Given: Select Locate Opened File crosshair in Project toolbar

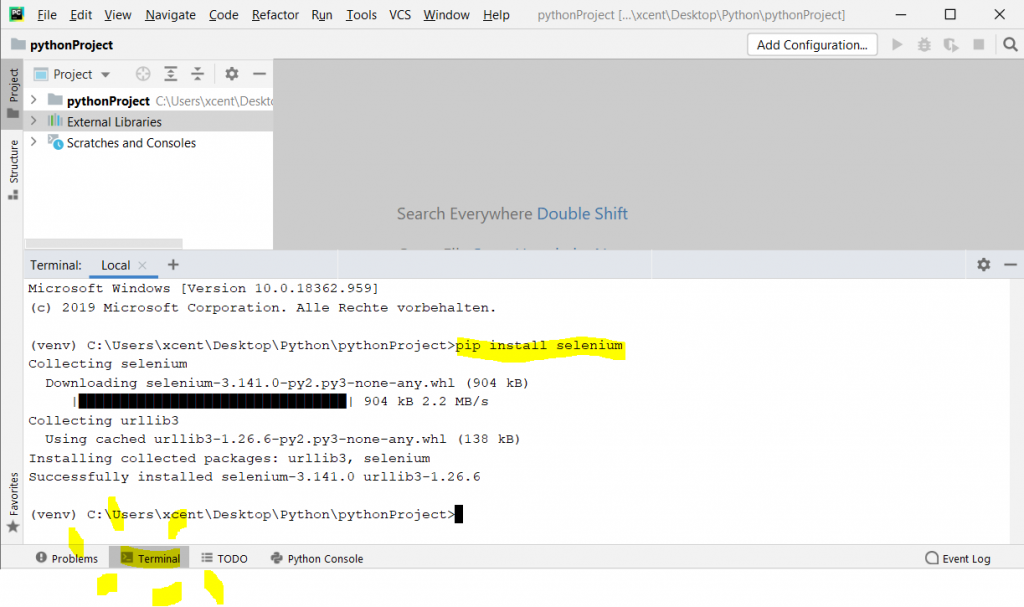Looking at the screenshot, I should [x=143, y=73].
